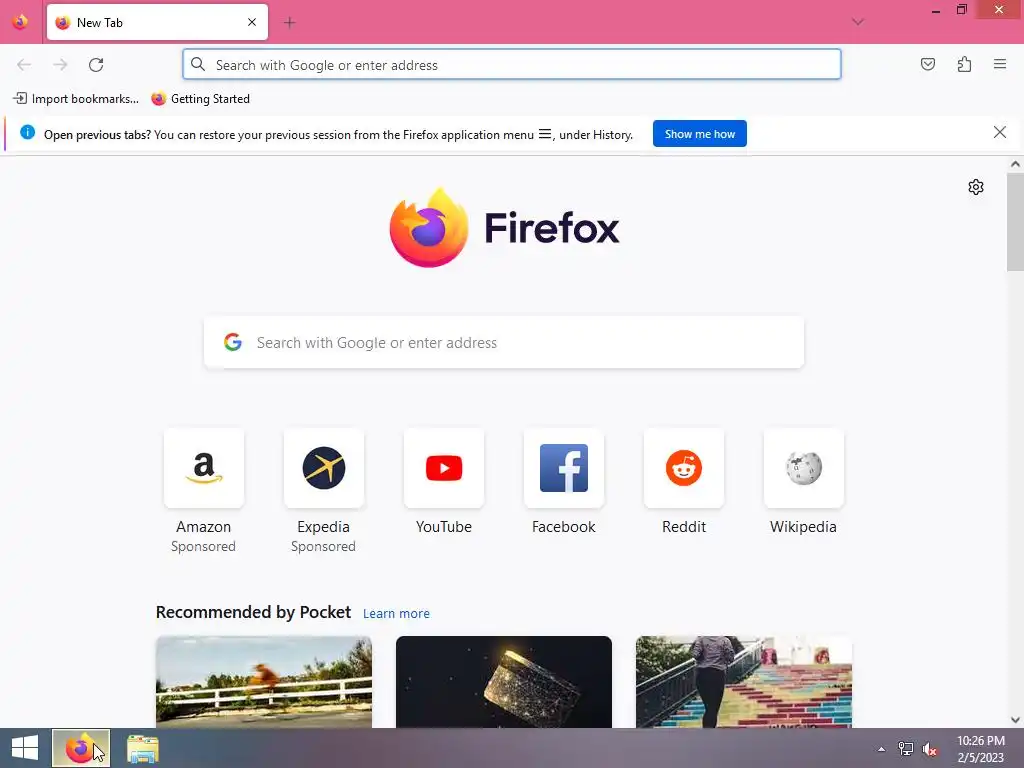The width and height of the screenshot is (1024, 768).
Task: Click the central Google search box
Action: coord(504,342)
